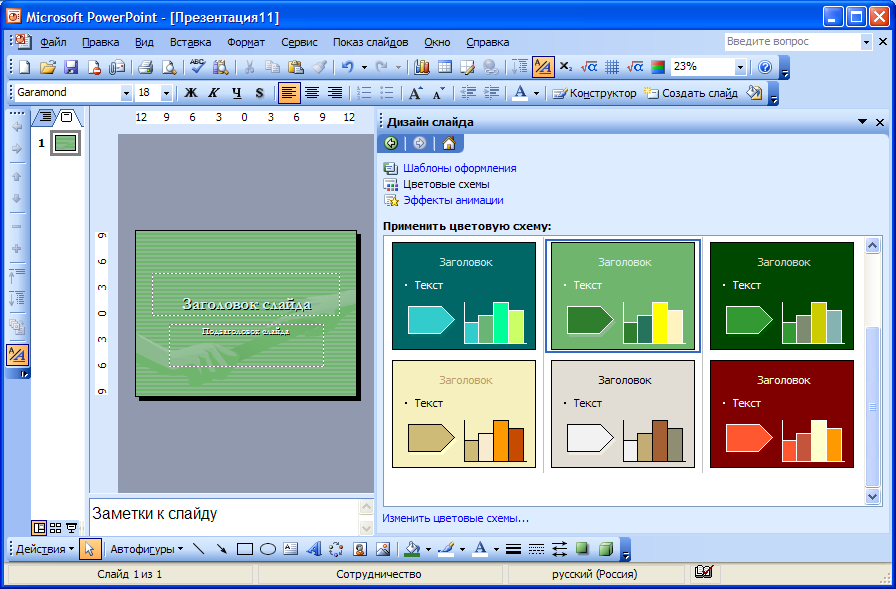Click the Шаблоны оформления link
Viewport: 896px width, 589px height.
(459, 168)
